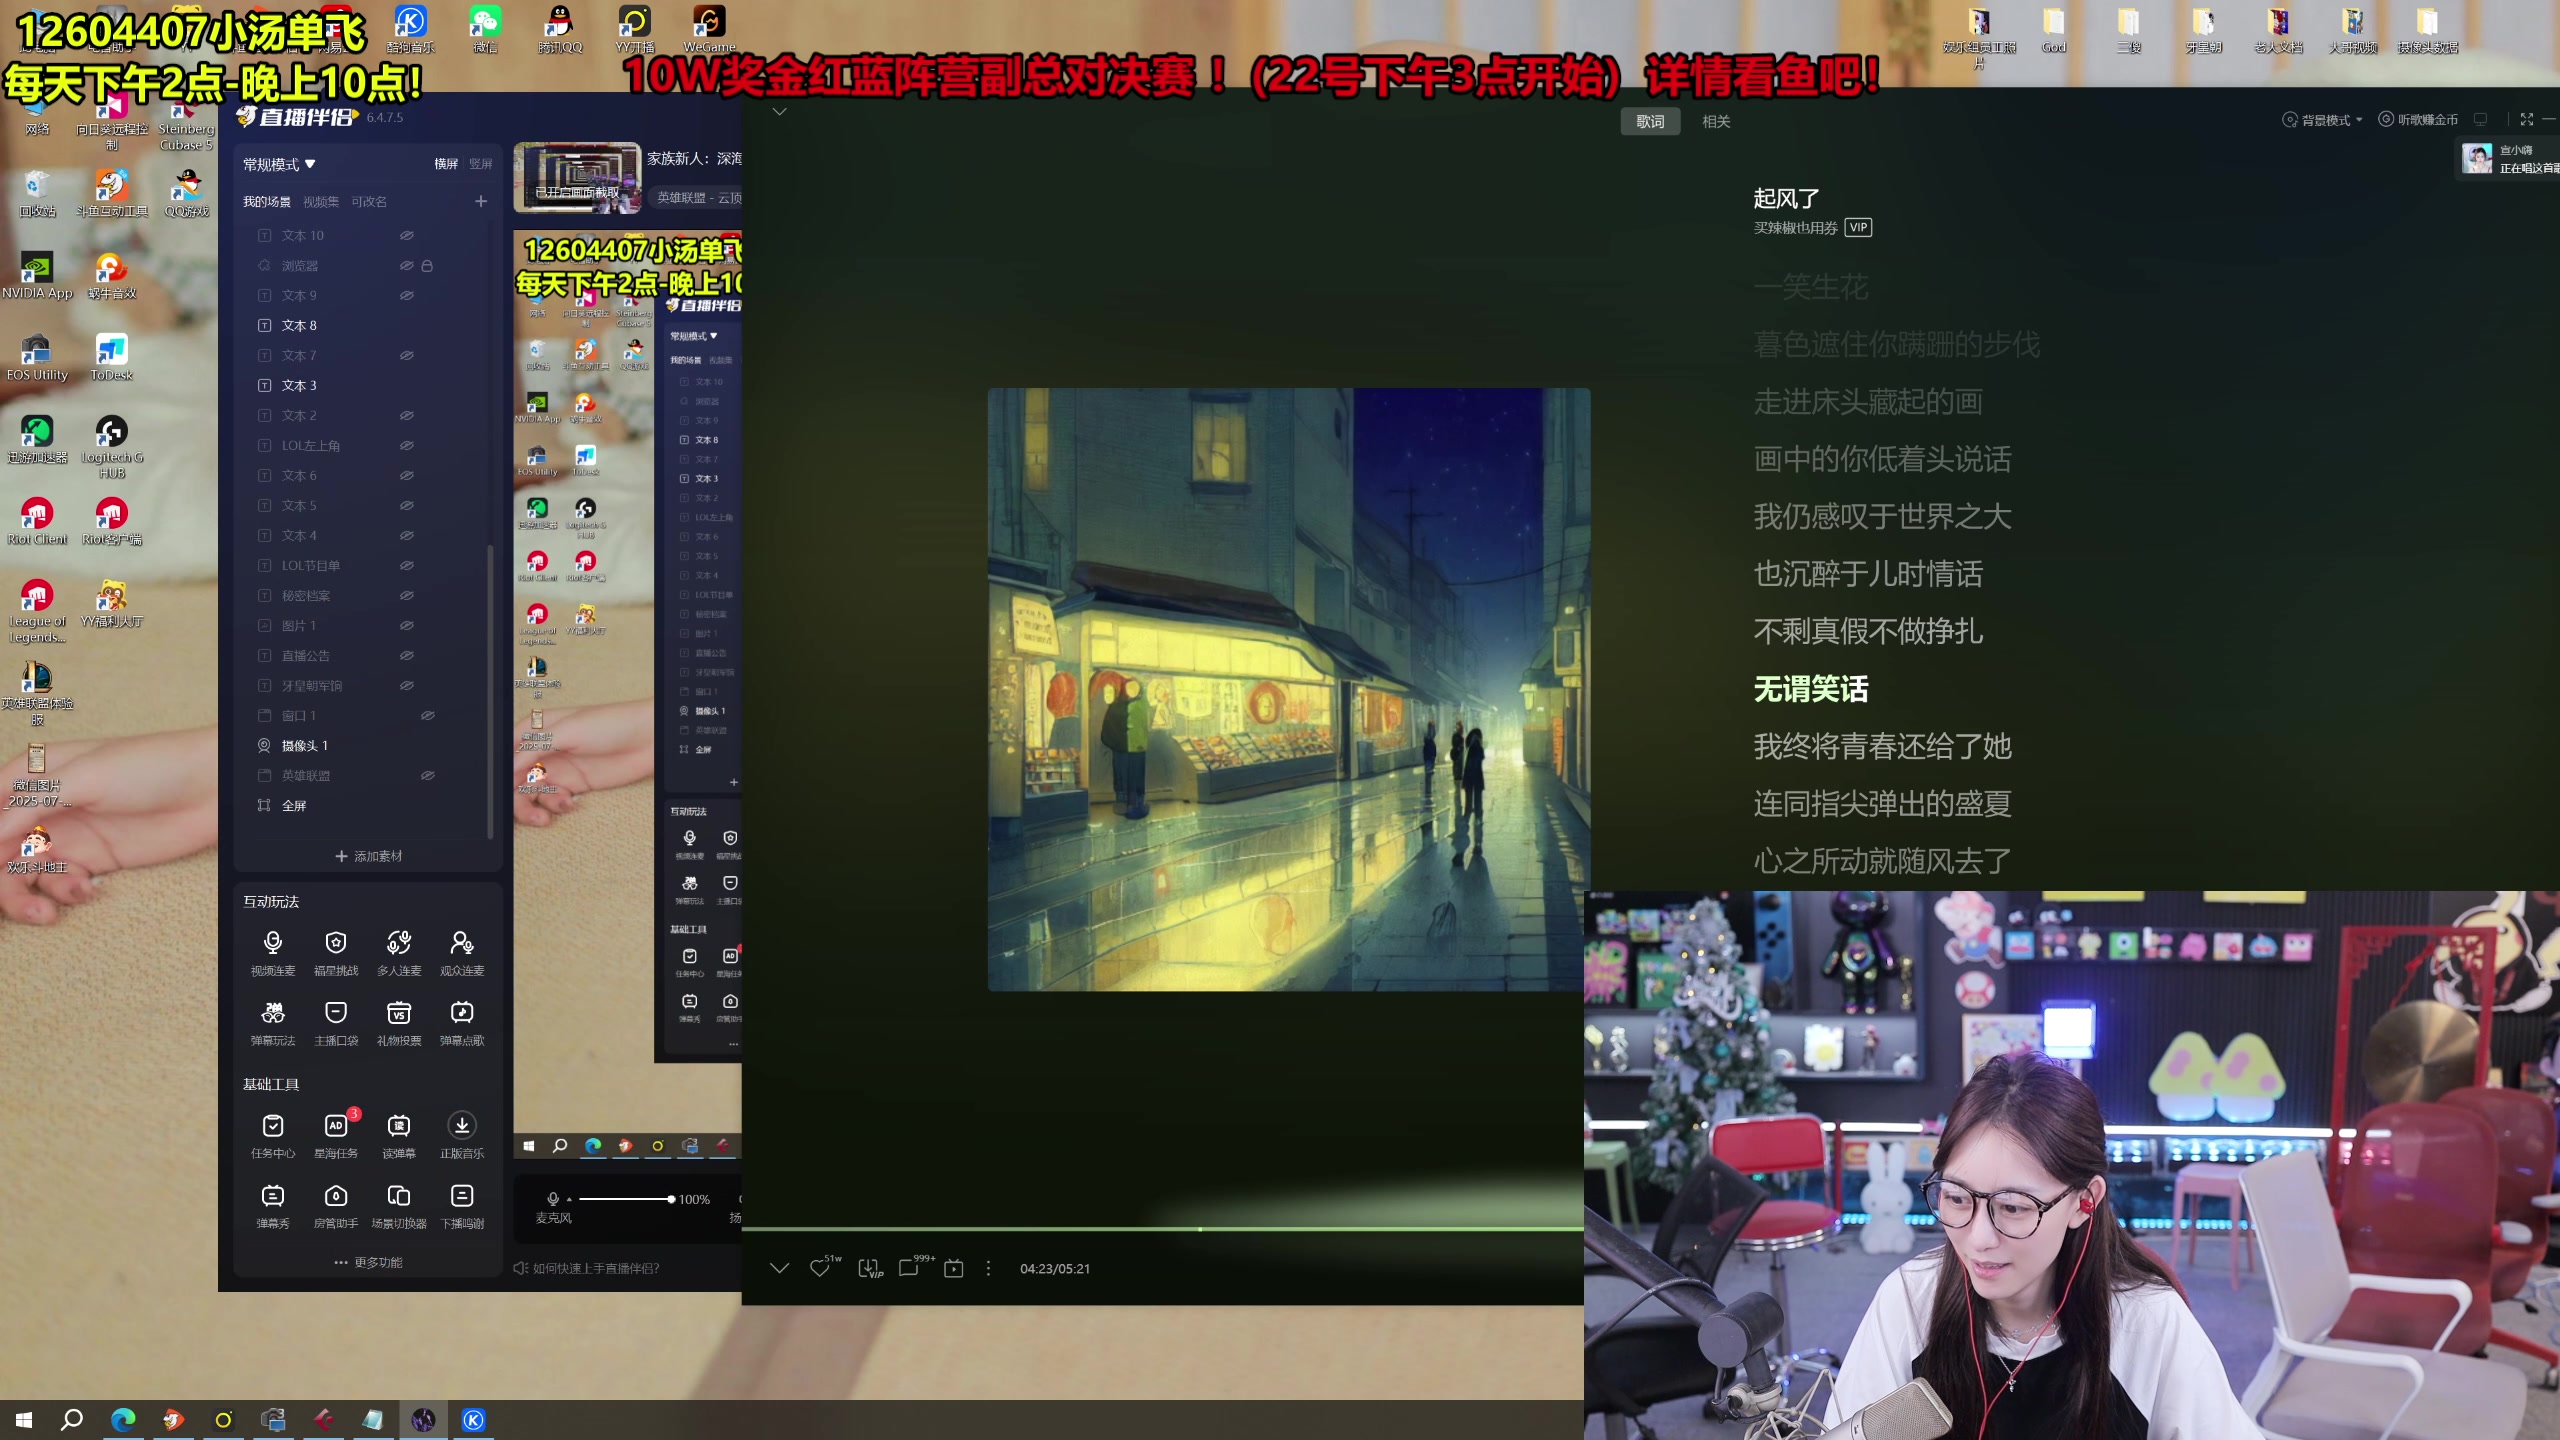Open the 听歌赚金币 earn coins link

point(2417,120)
